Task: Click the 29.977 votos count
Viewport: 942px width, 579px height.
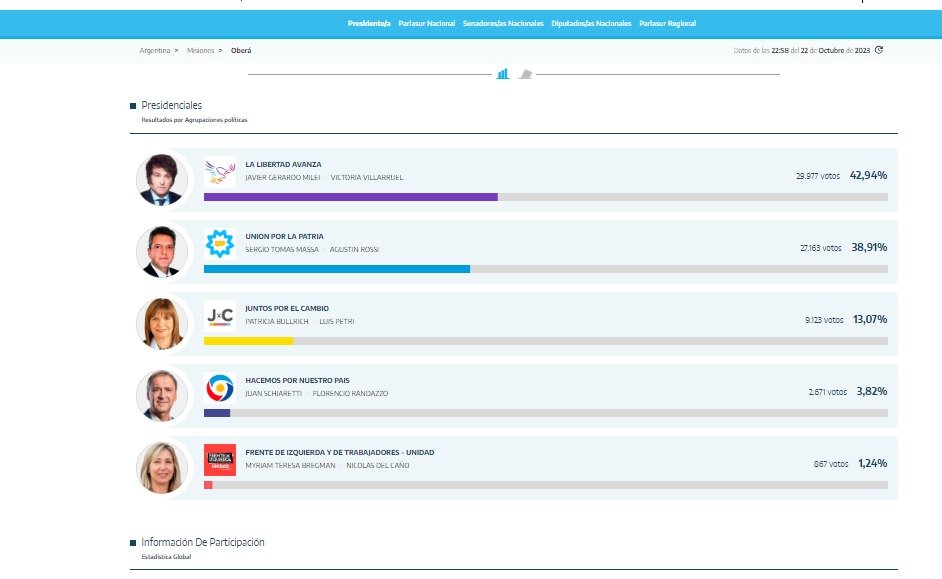Action: pos(818,176)
